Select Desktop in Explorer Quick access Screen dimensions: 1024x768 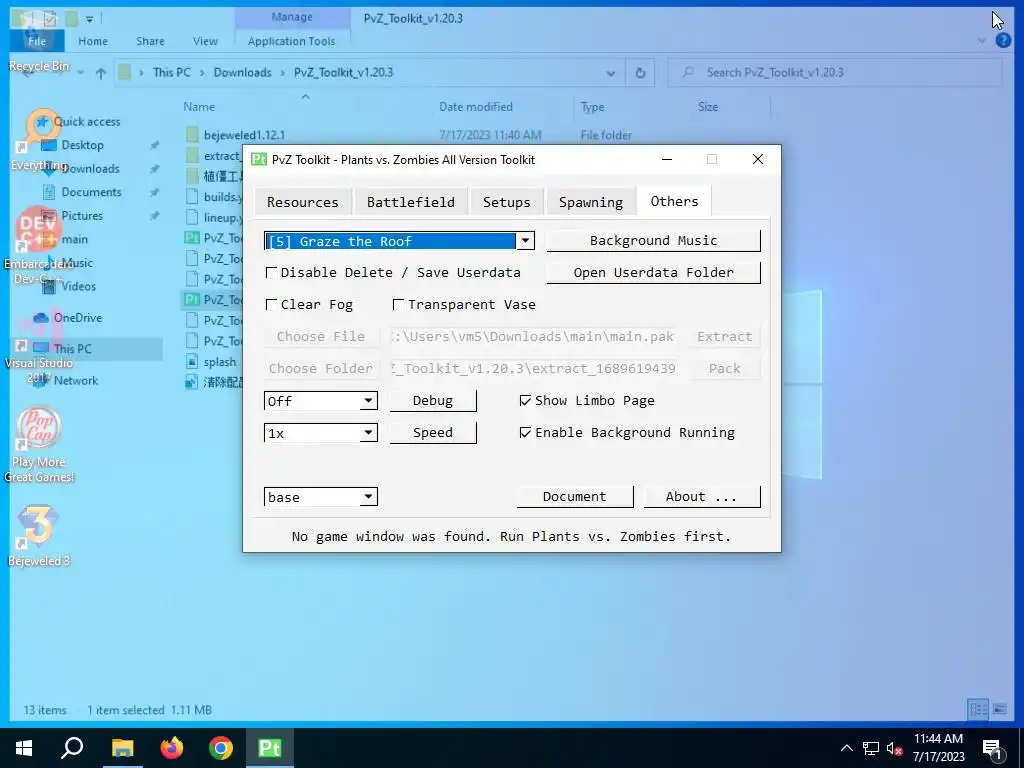click(82, 145)
